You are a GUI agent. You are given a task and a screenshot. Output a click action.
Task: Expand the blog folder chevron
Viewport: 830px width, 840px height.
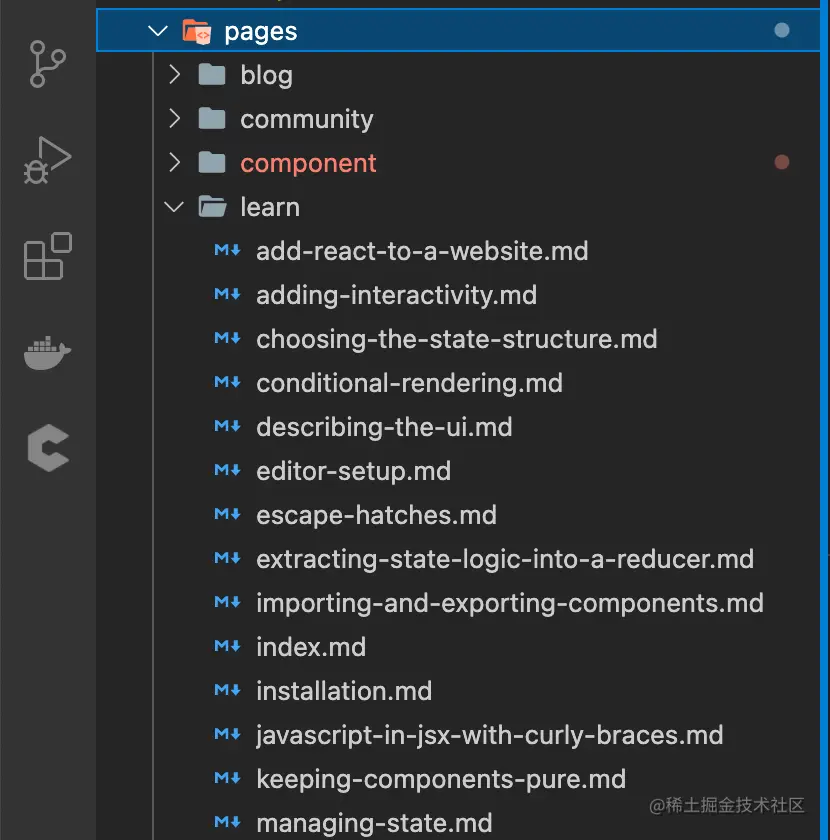click(x=175, y=75)
